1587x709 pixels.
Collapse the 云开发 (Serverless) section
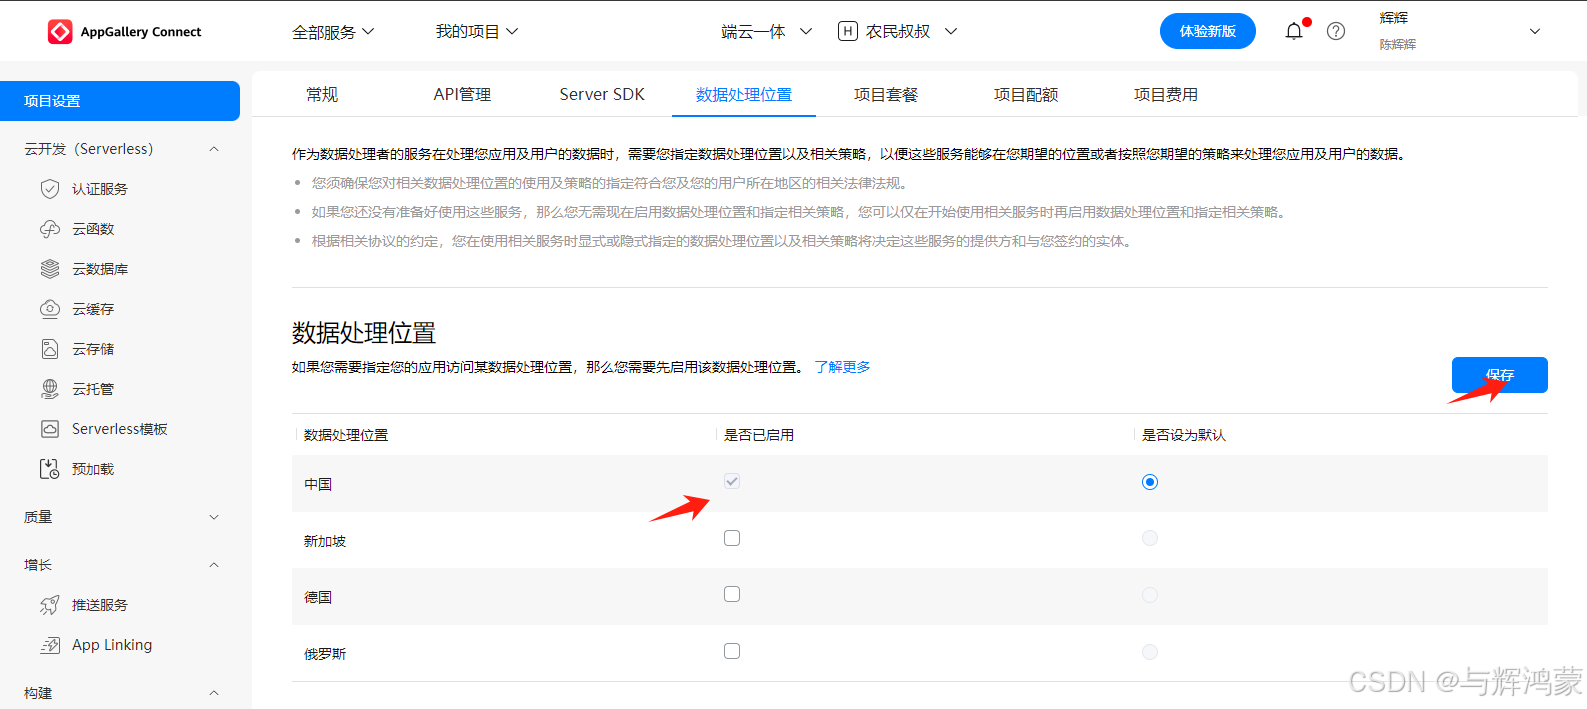(214, 149)
